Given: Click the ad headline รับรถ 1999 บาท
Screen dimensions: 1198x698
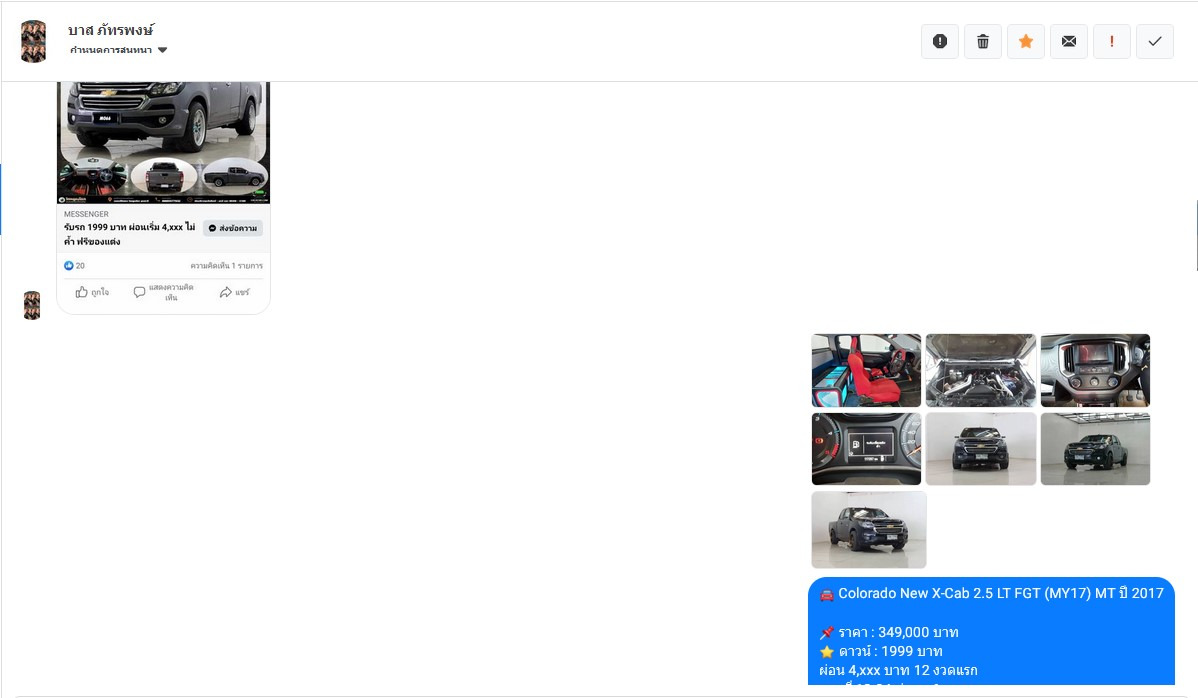Looking at the screenshot, I should [x=130, y=234].
